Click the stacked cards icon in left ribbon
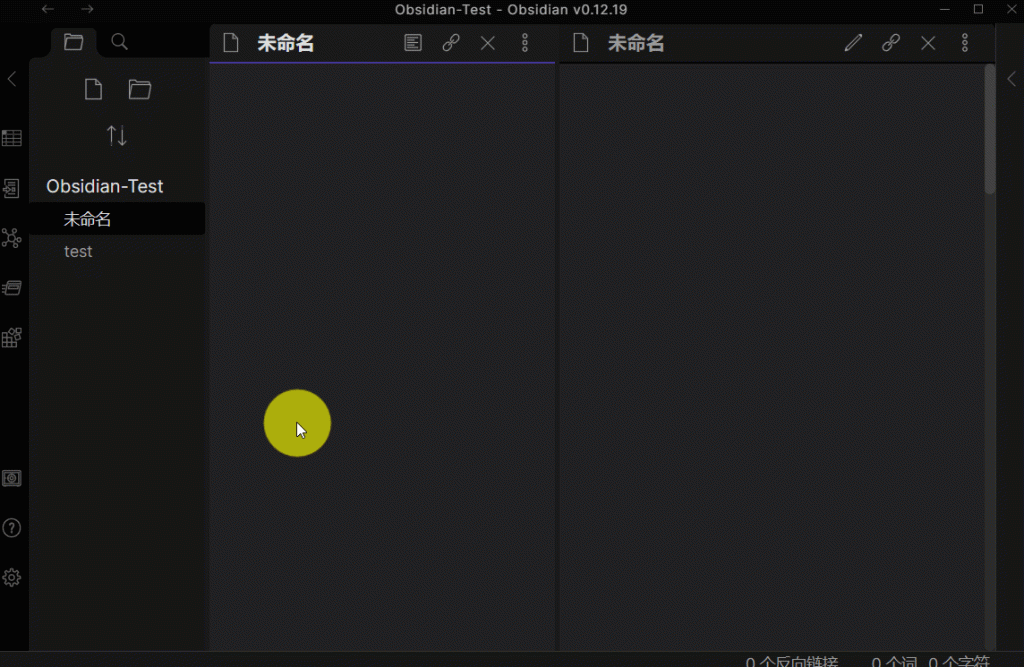This screenshot has height=667, width=1024. [12, 287]
